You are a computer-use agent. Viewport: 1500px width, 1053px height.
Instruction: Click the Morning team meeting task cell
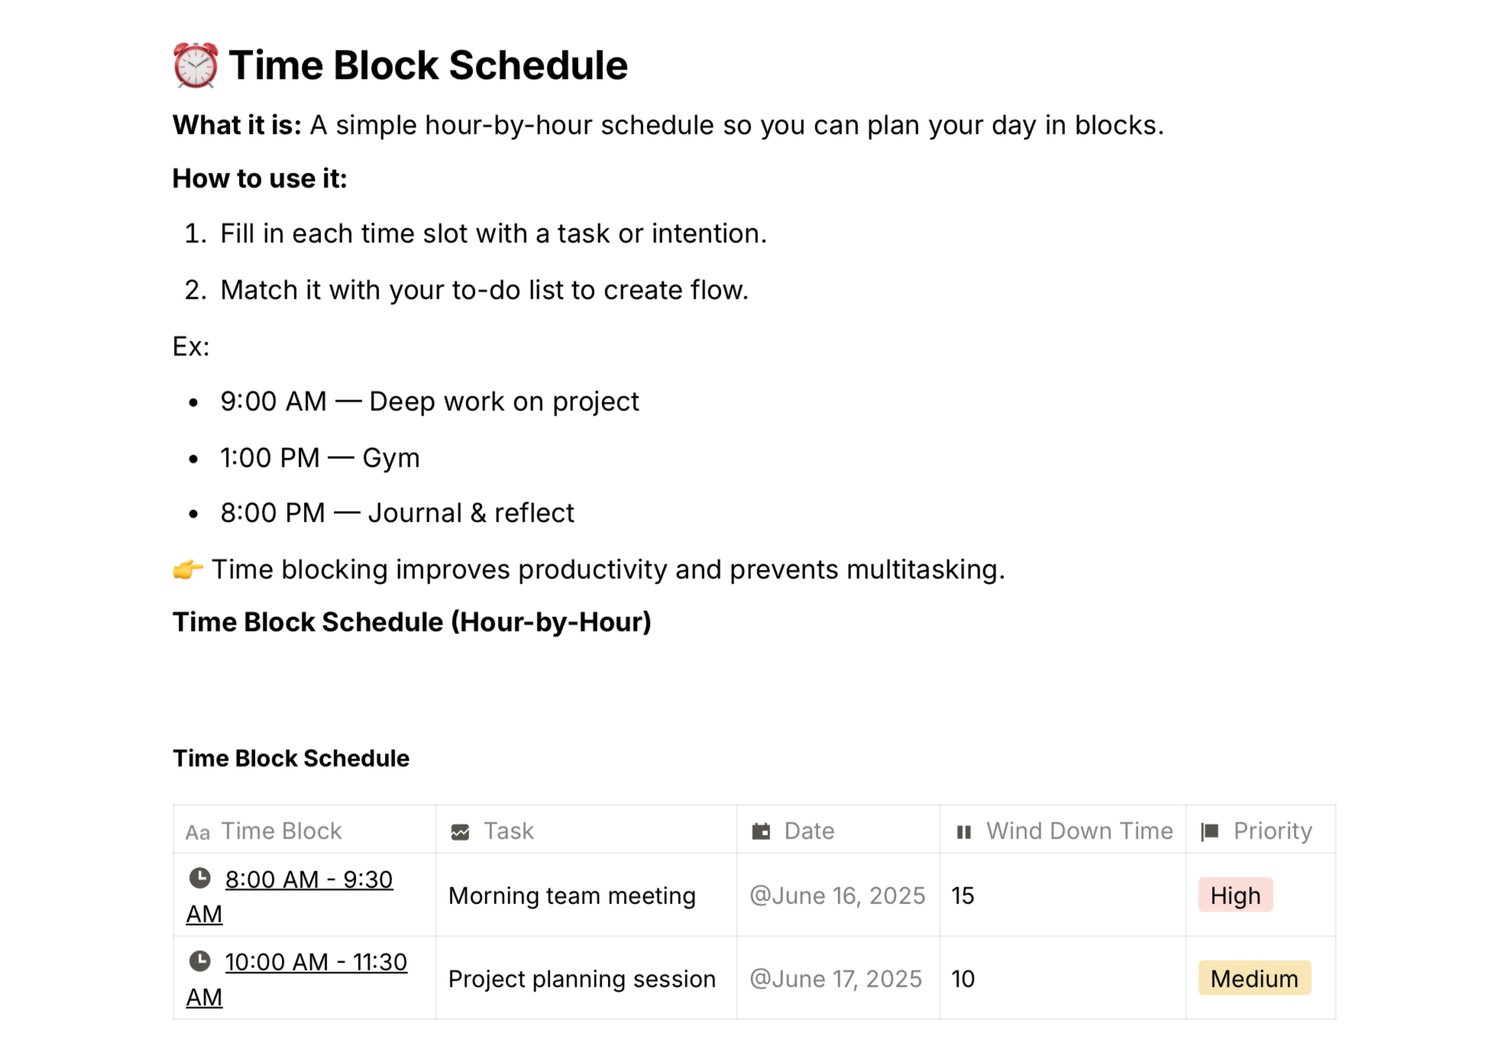pyautogui.click(x=572, y=896)
